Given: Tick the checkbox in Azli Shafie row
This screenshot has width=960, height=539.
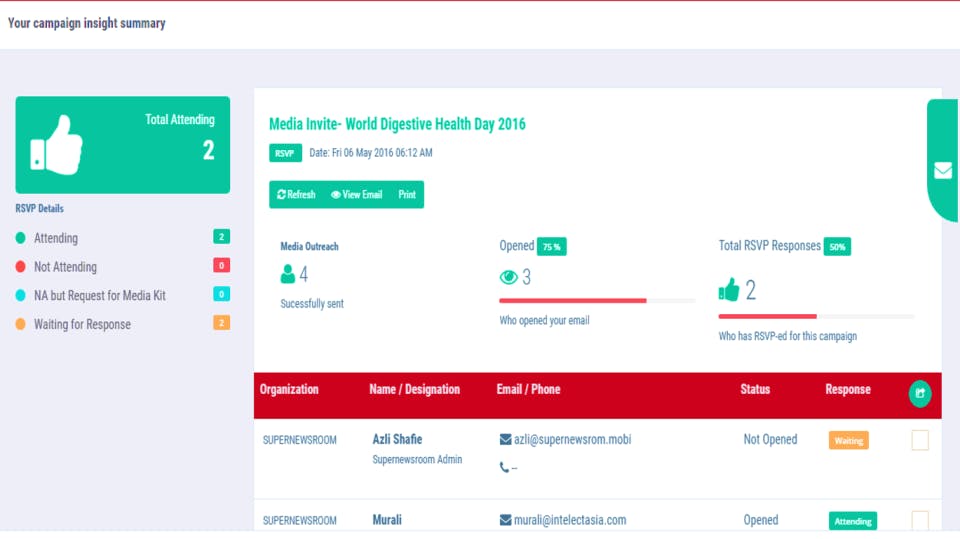Looking at the screenshot, I should (x=920, y=440).
